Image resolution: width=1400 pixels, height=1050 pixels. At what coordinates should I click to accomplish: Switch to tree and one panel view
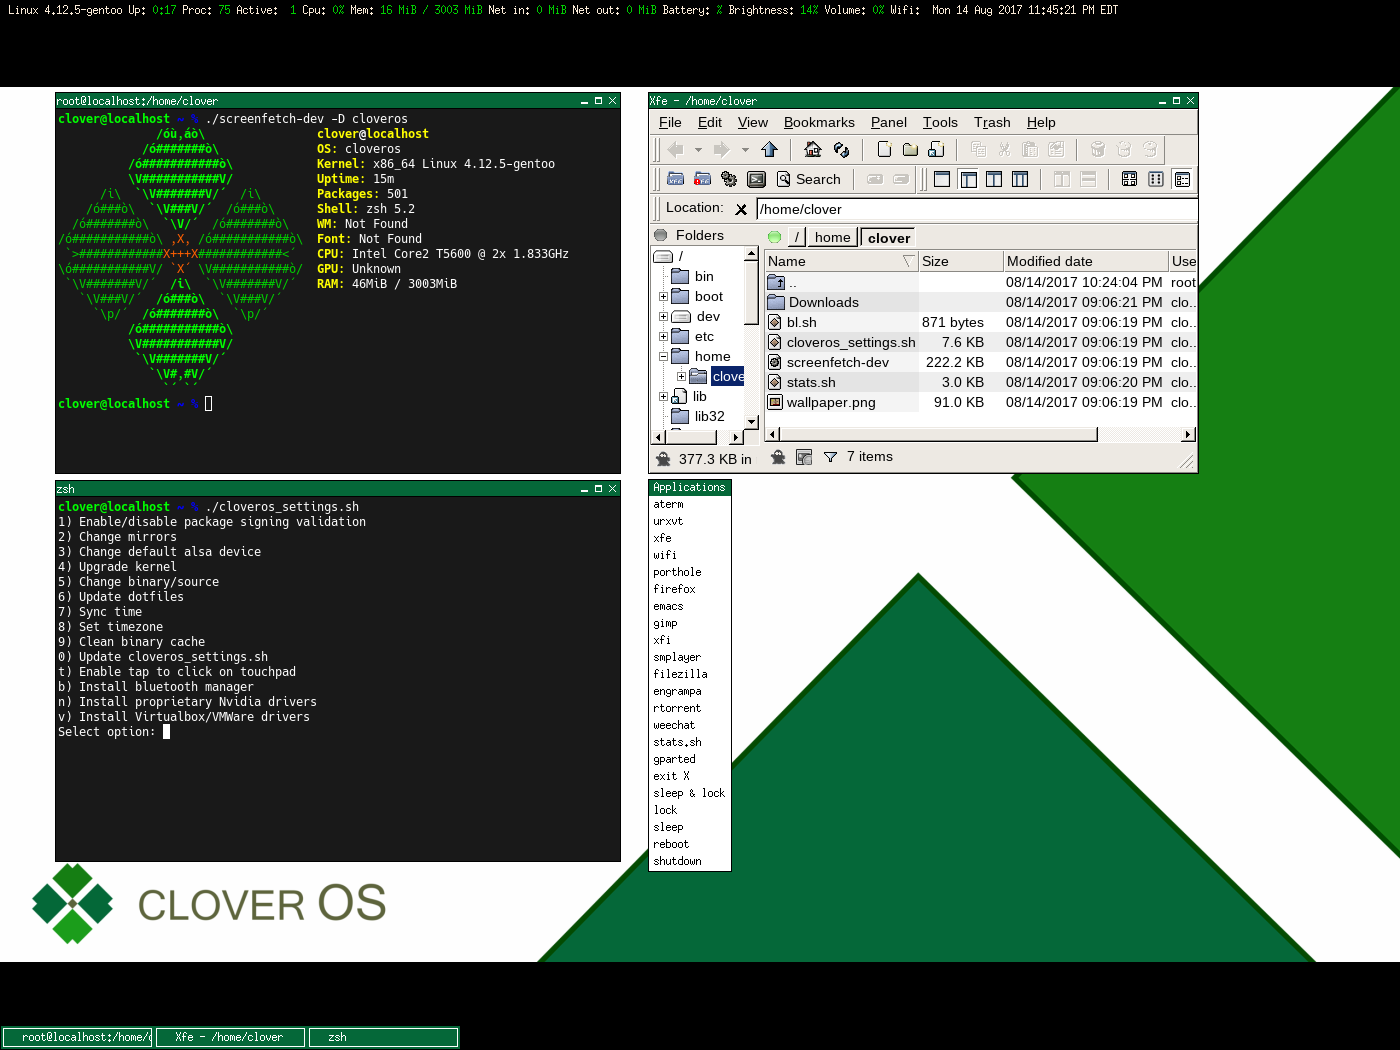pos(968,179)
